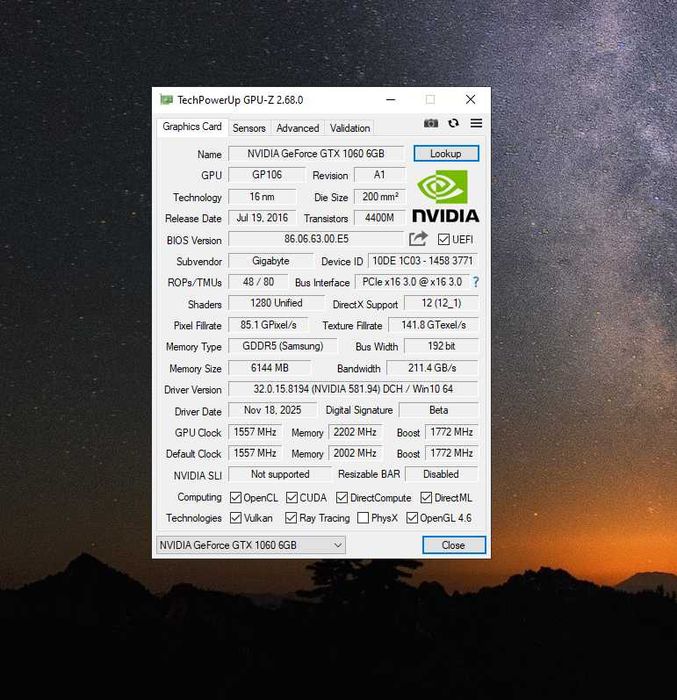Click the GPU-Z title bar app icon
This screenshot has height=700, width=677.
coord(167,100)
